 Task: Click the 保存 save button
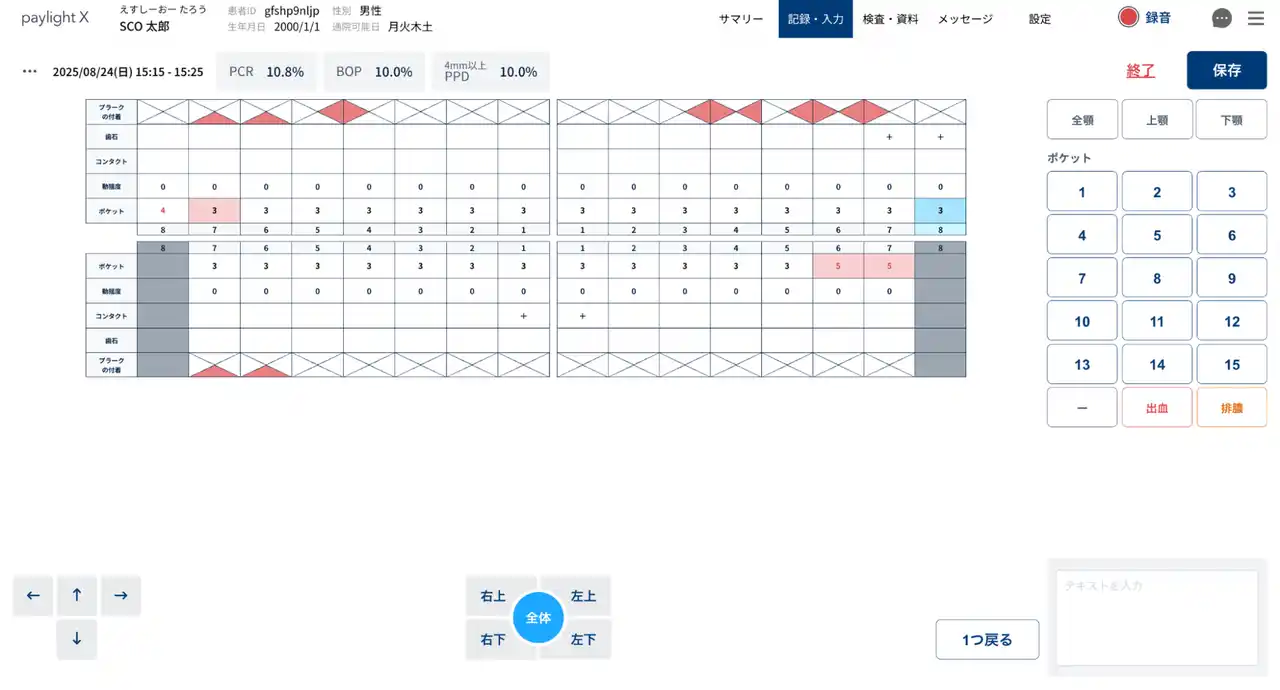(x=1226, y=71)
